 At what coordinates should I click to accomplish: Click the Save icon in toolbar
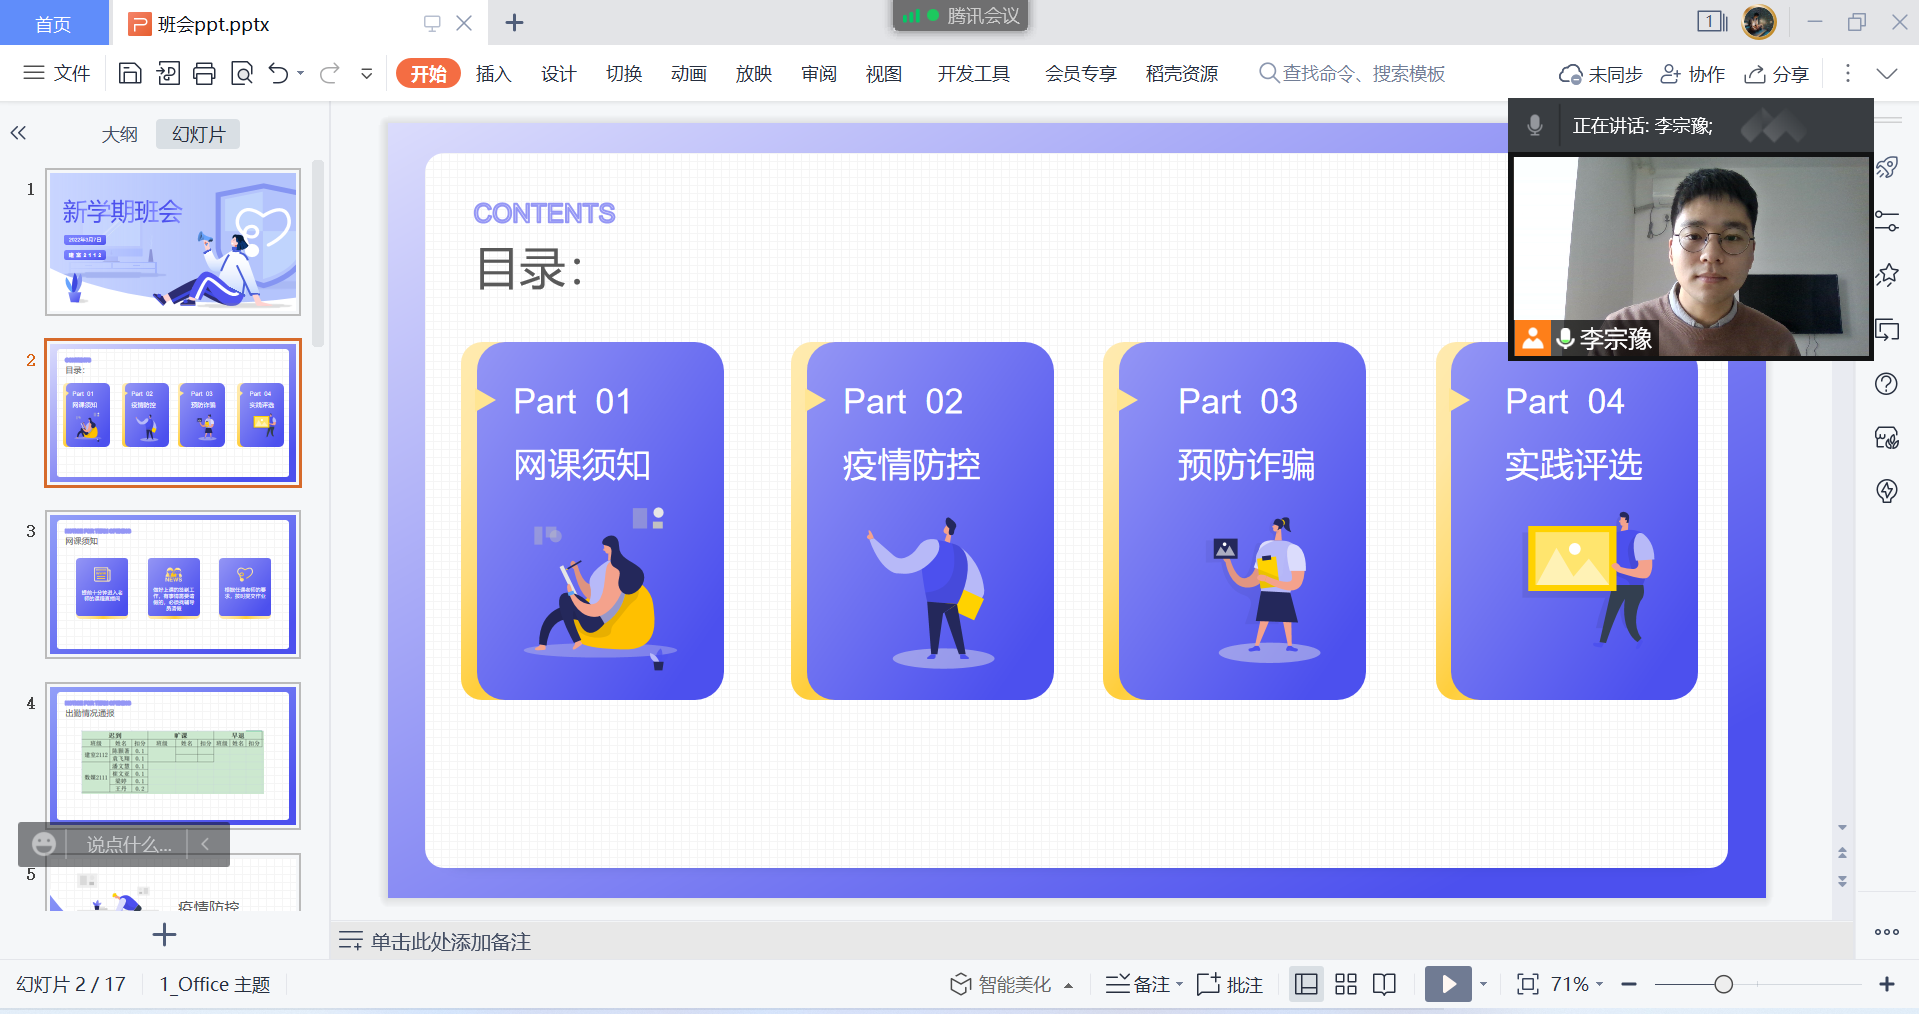tap(130, 73)
